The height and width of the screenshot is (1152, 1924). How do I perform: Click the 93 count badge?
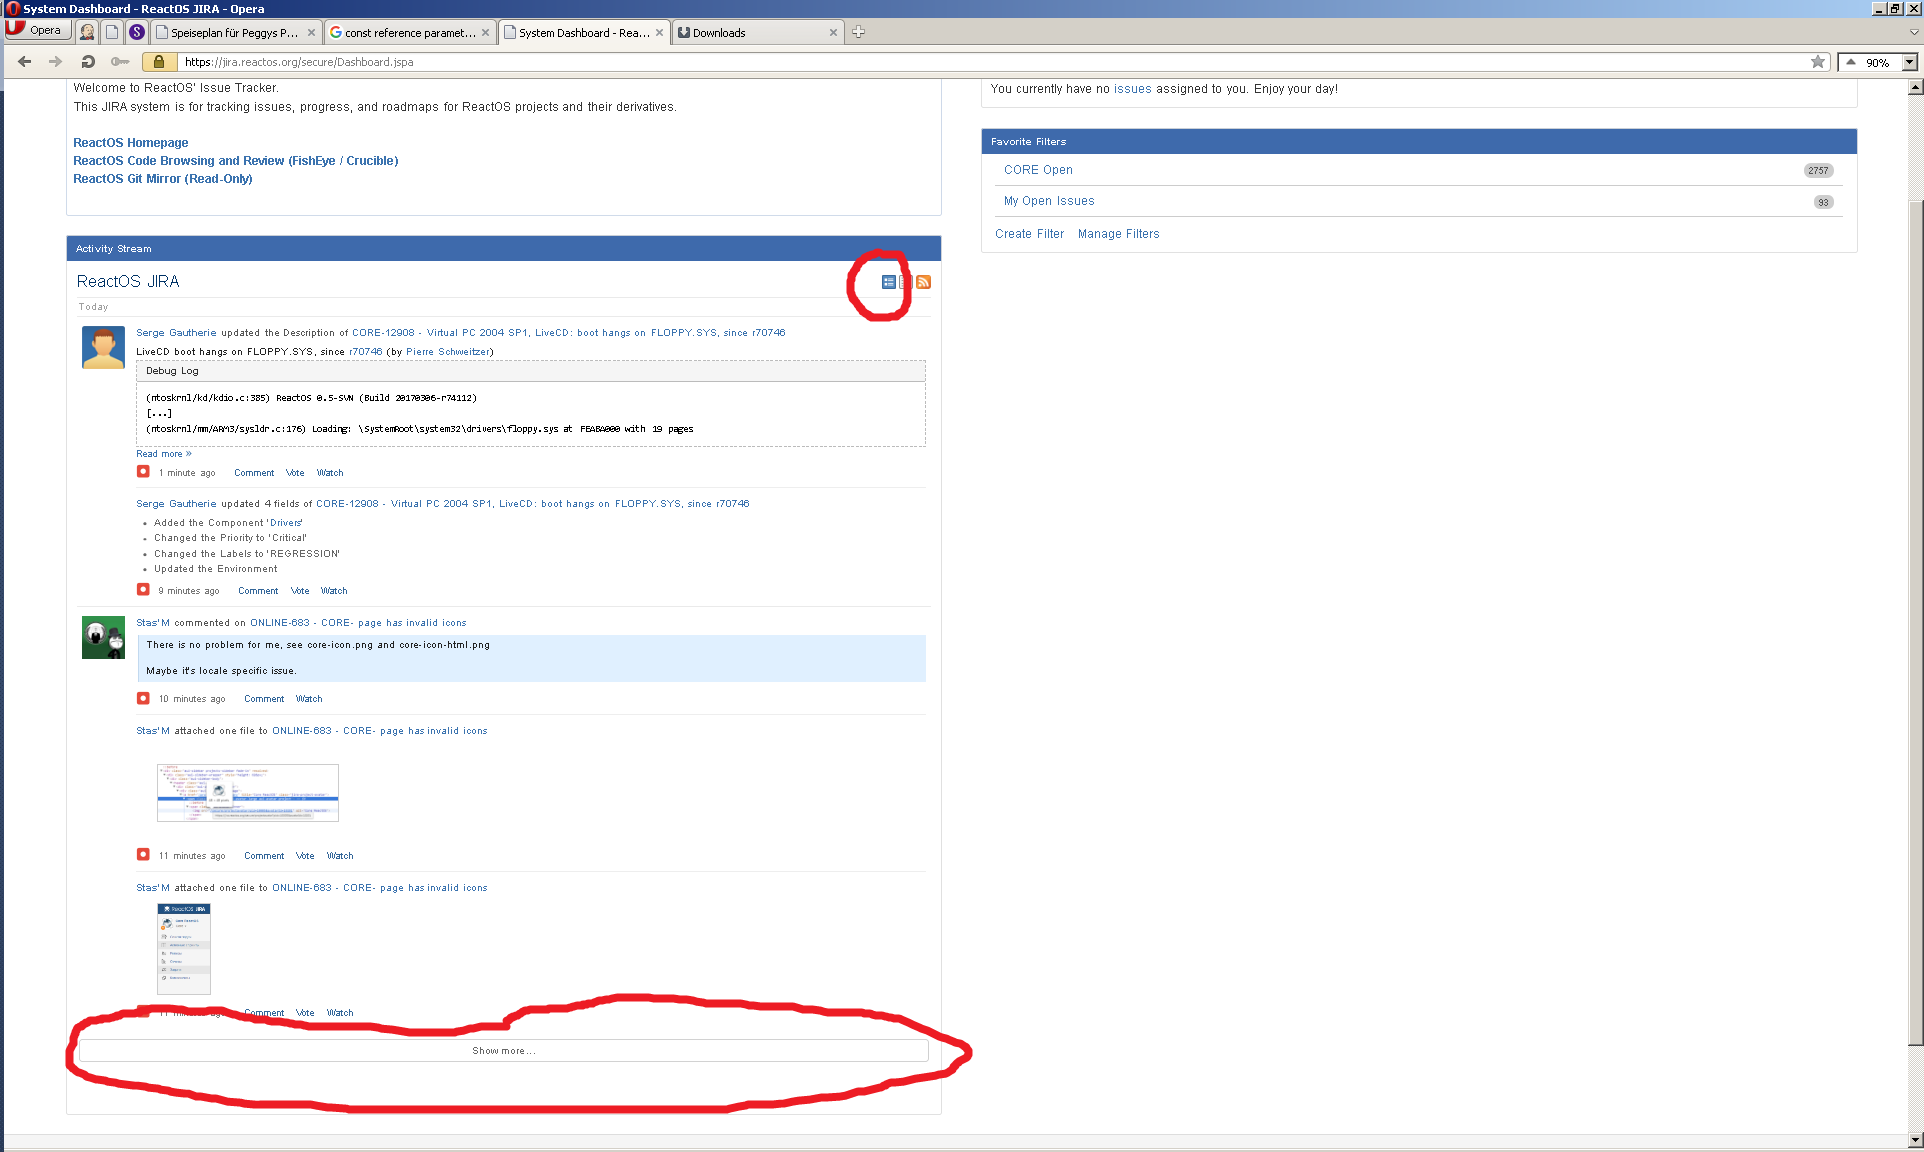[x=1823, y=202]
